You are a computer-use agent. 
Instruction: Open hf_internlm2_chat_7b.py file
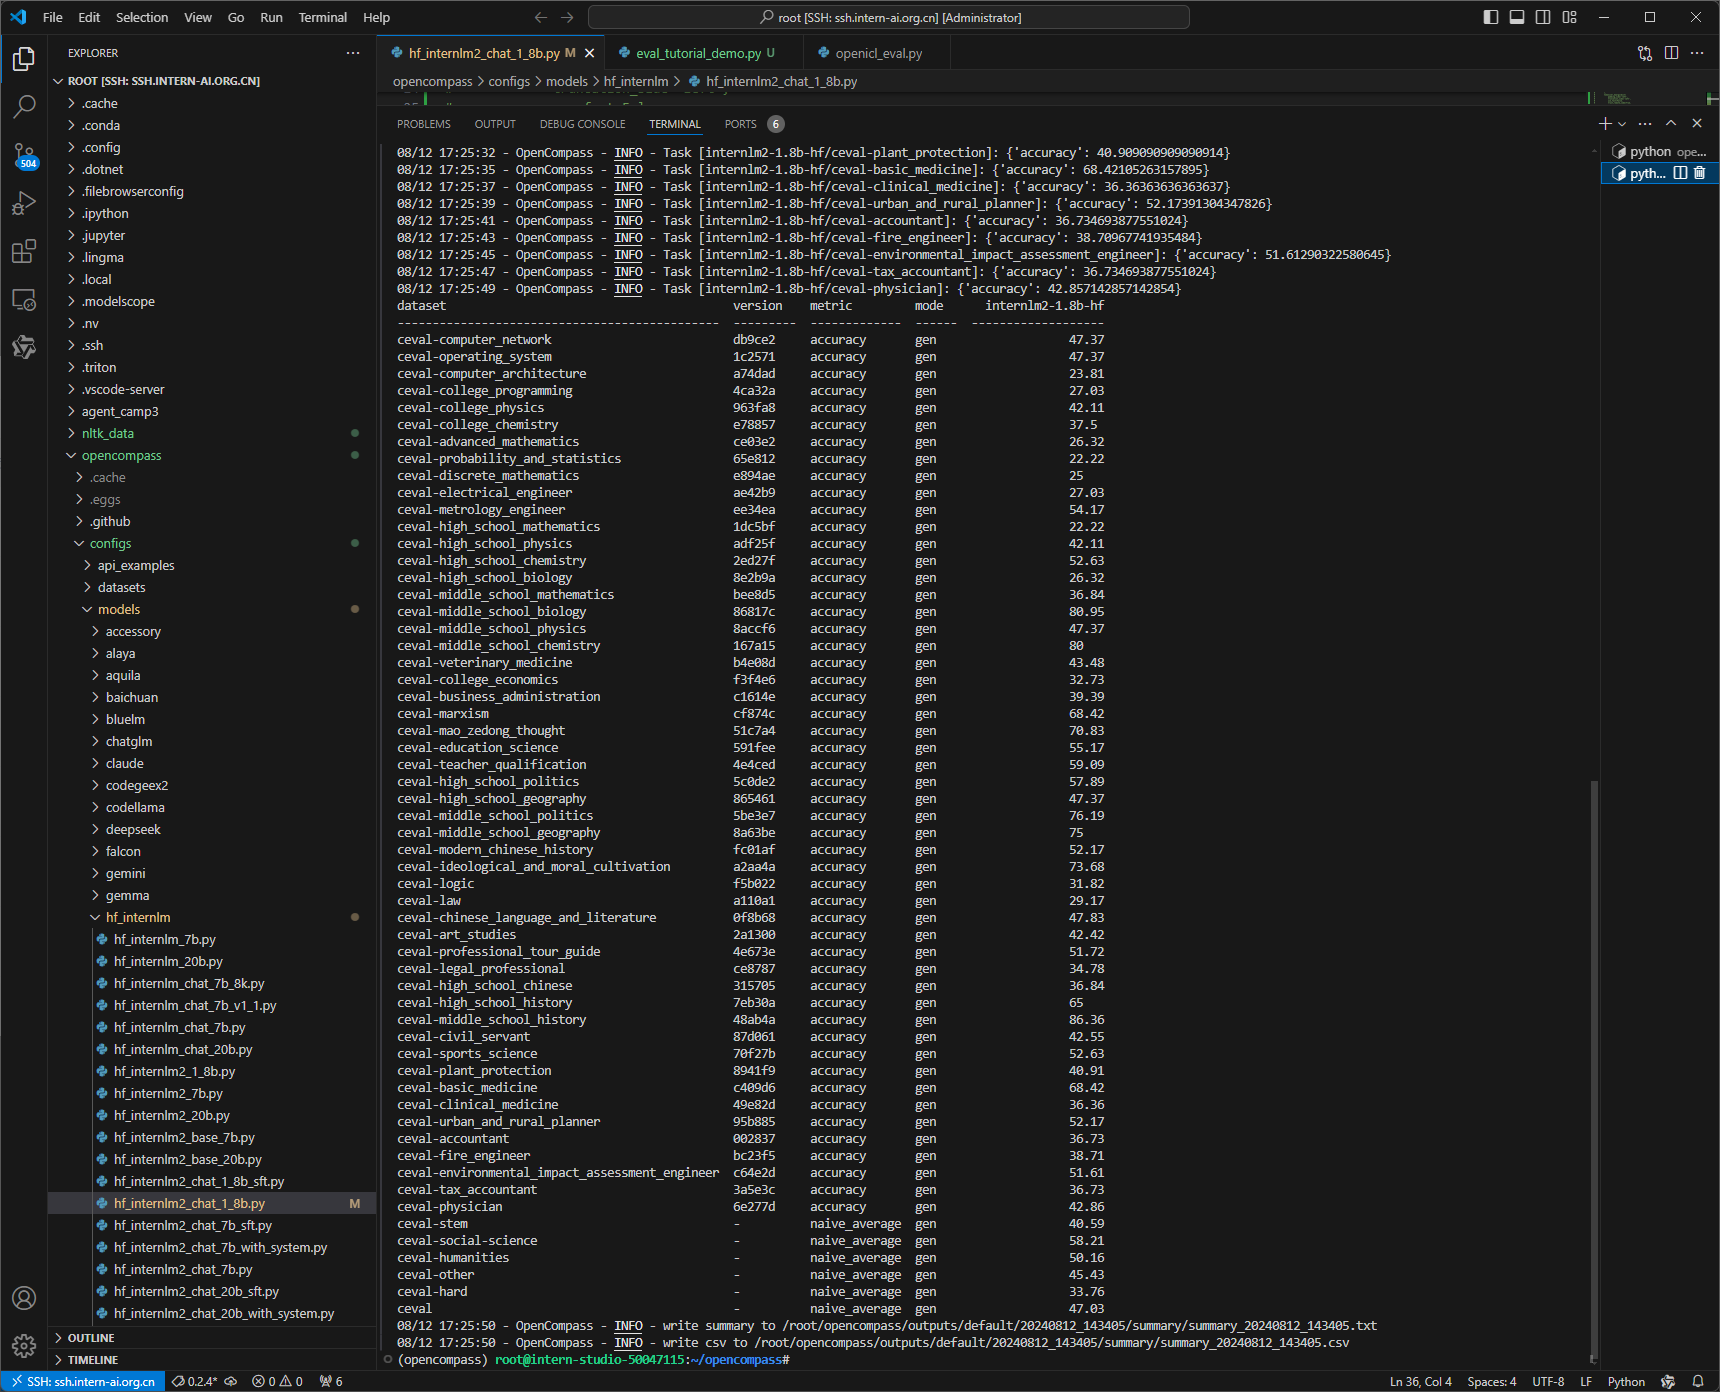[x=182, y=1269]
